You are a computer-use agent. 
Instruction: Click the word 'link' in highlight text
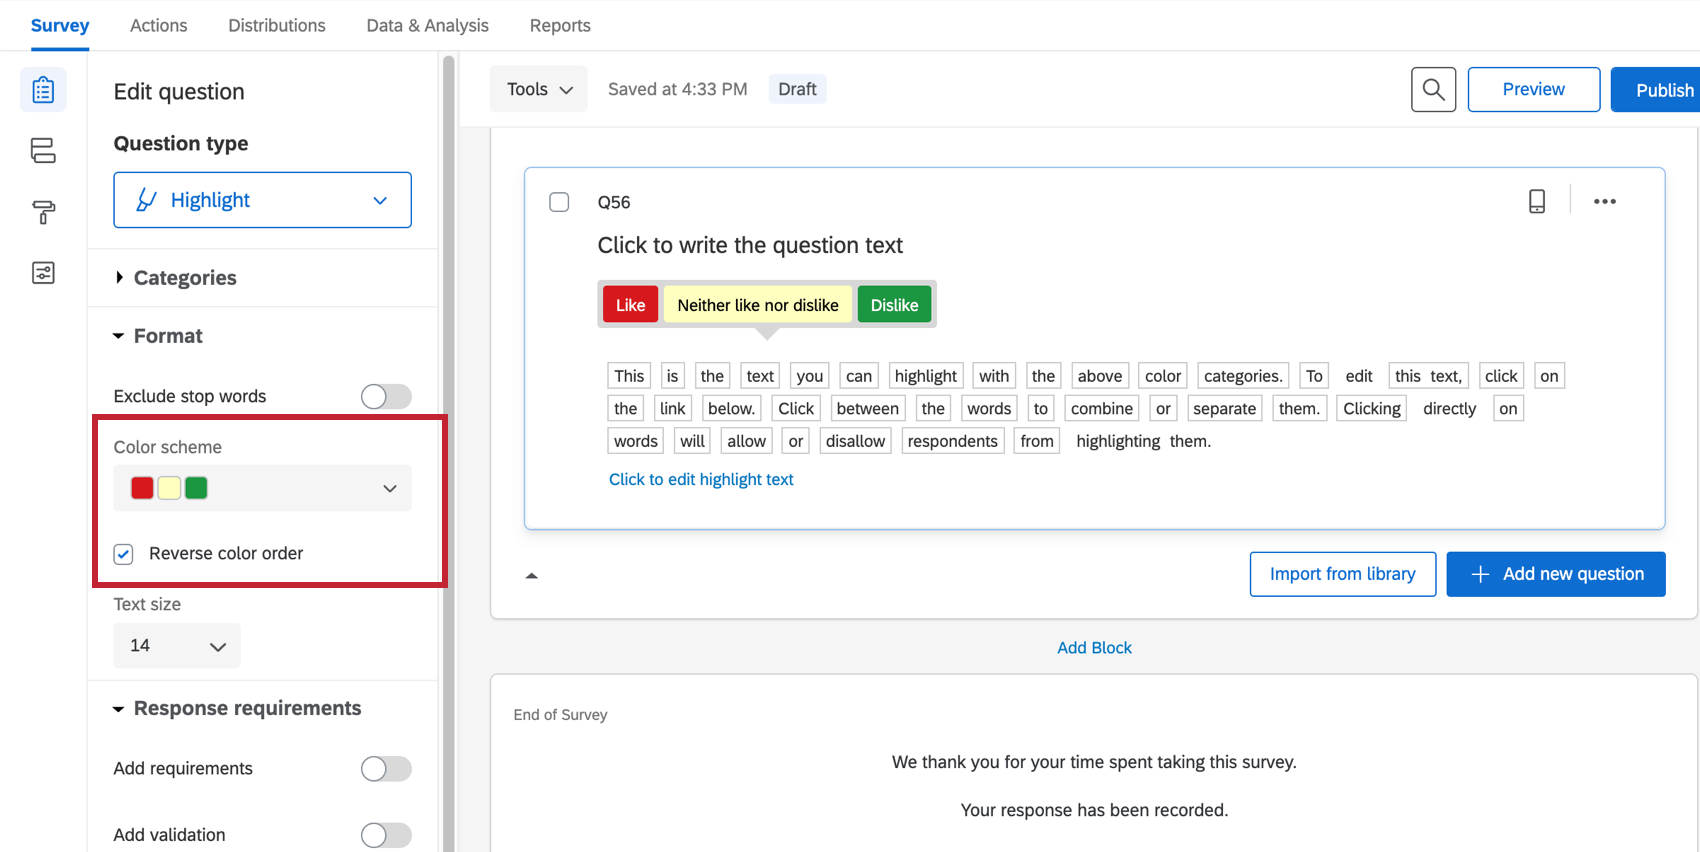point(673,408)
